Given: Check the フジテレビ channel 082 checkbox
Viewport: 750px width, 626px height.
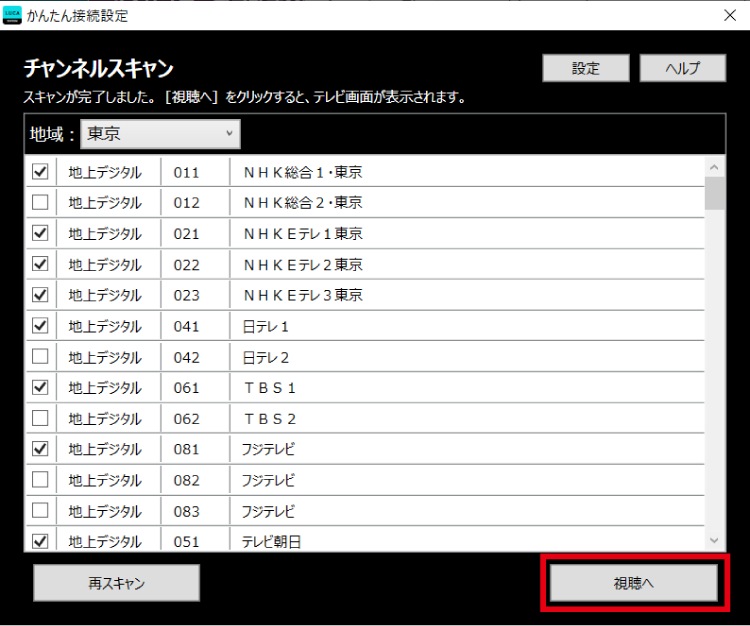Looking at the screenshot, I should pos(40,480).
